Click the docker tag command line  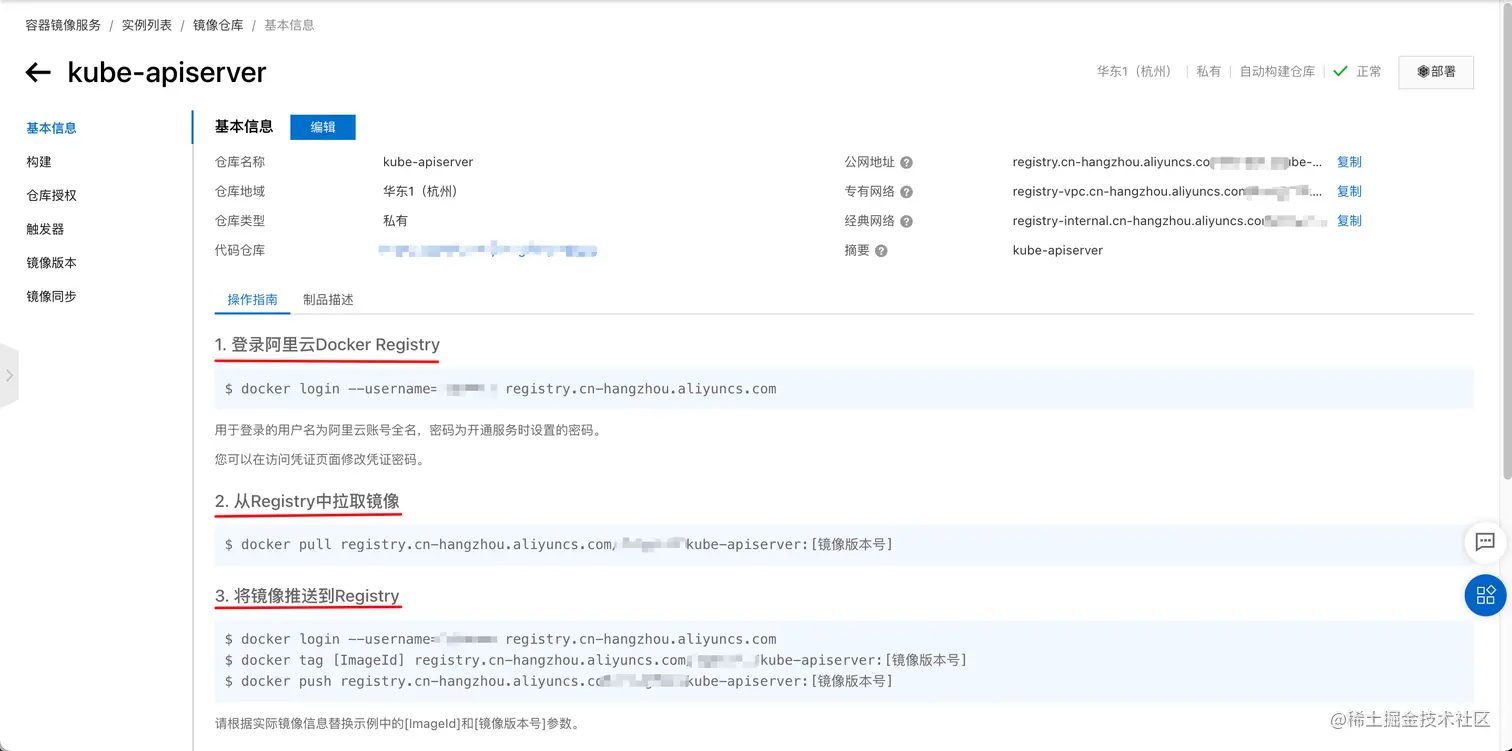pyautogui.click(x=596, y=660)
